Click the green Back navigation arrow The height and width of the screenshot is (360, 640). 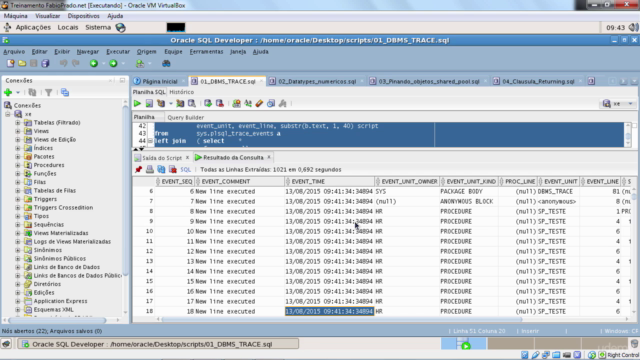click(94, 63)
